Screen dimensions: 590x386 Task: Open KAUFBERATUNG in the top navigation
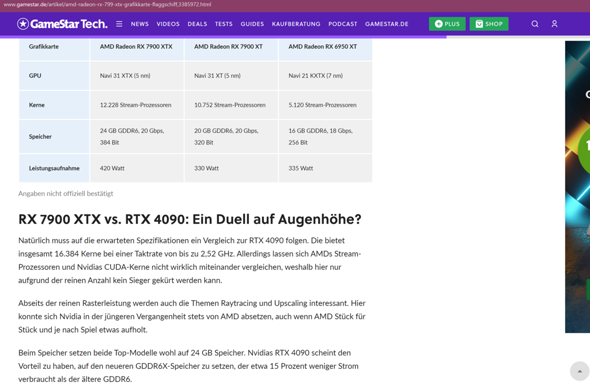296,24
